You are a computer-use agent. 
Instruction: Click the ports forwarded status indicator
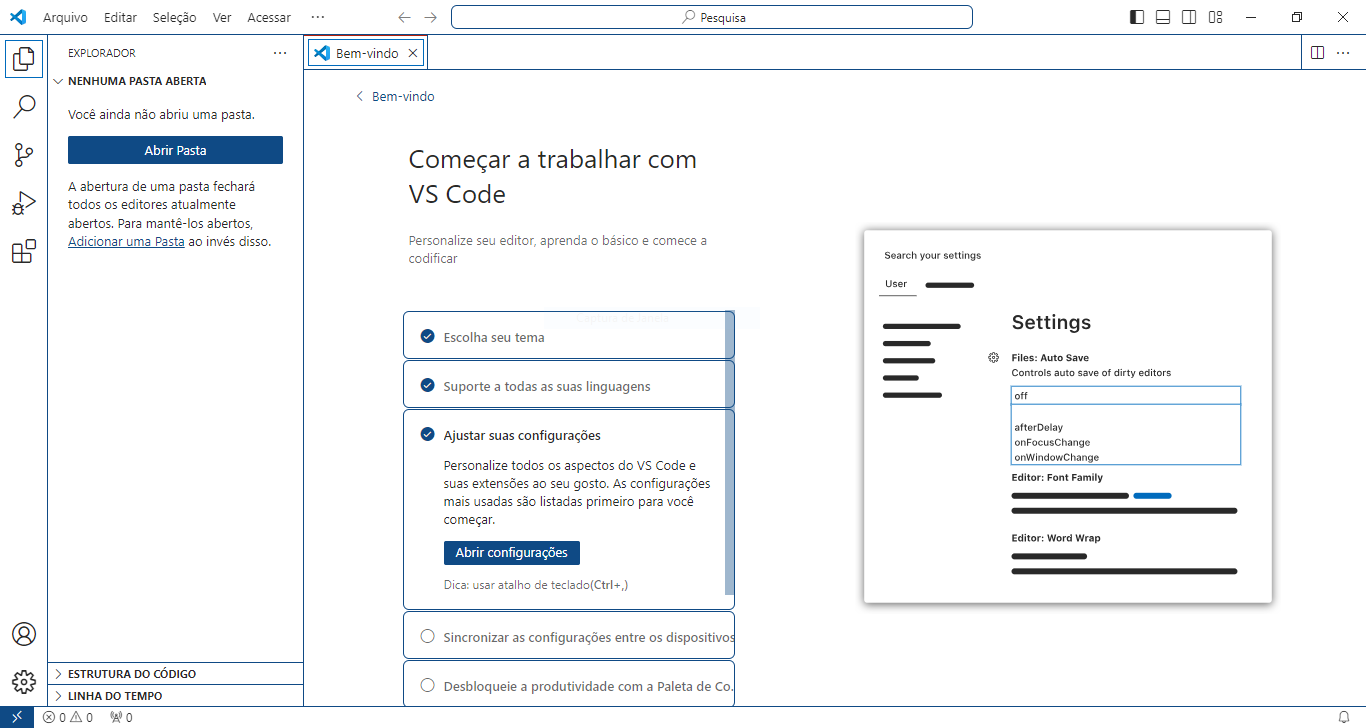pyautogui.click(x=121, y=717)
